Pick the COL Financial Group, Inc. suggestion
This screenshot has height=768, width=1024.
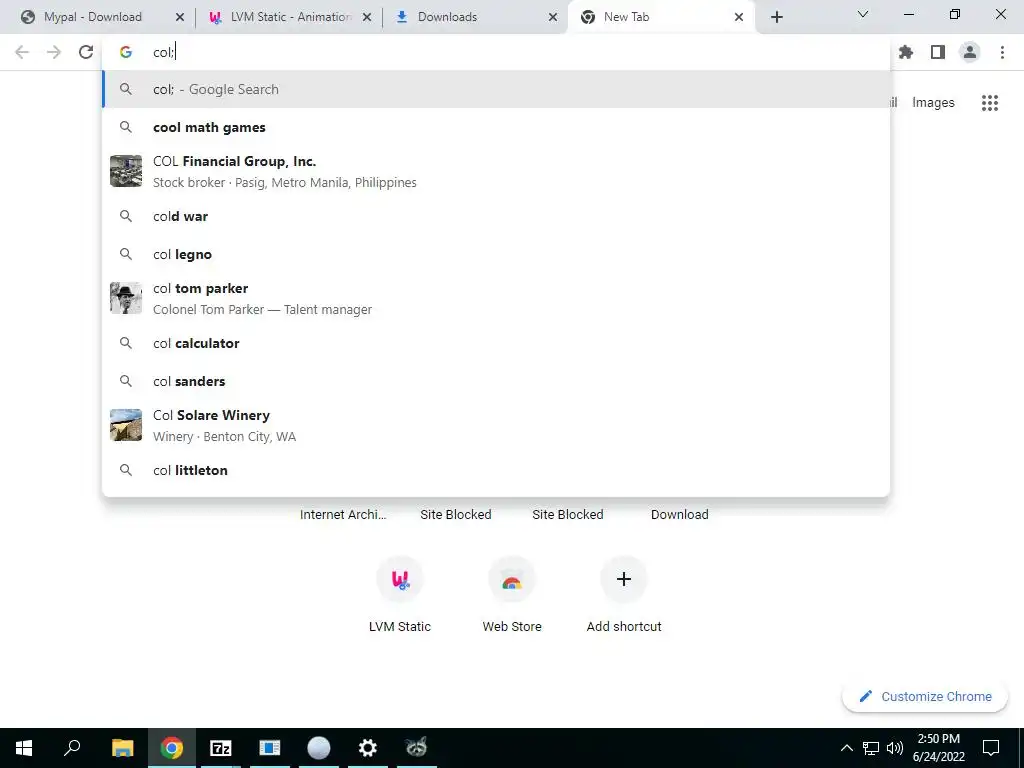coord(496,171)
